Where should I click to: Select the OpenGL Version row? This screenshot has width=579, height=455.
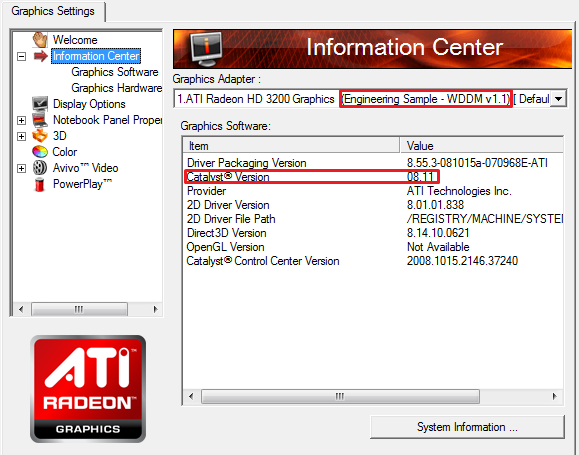(x=373, y=247)
